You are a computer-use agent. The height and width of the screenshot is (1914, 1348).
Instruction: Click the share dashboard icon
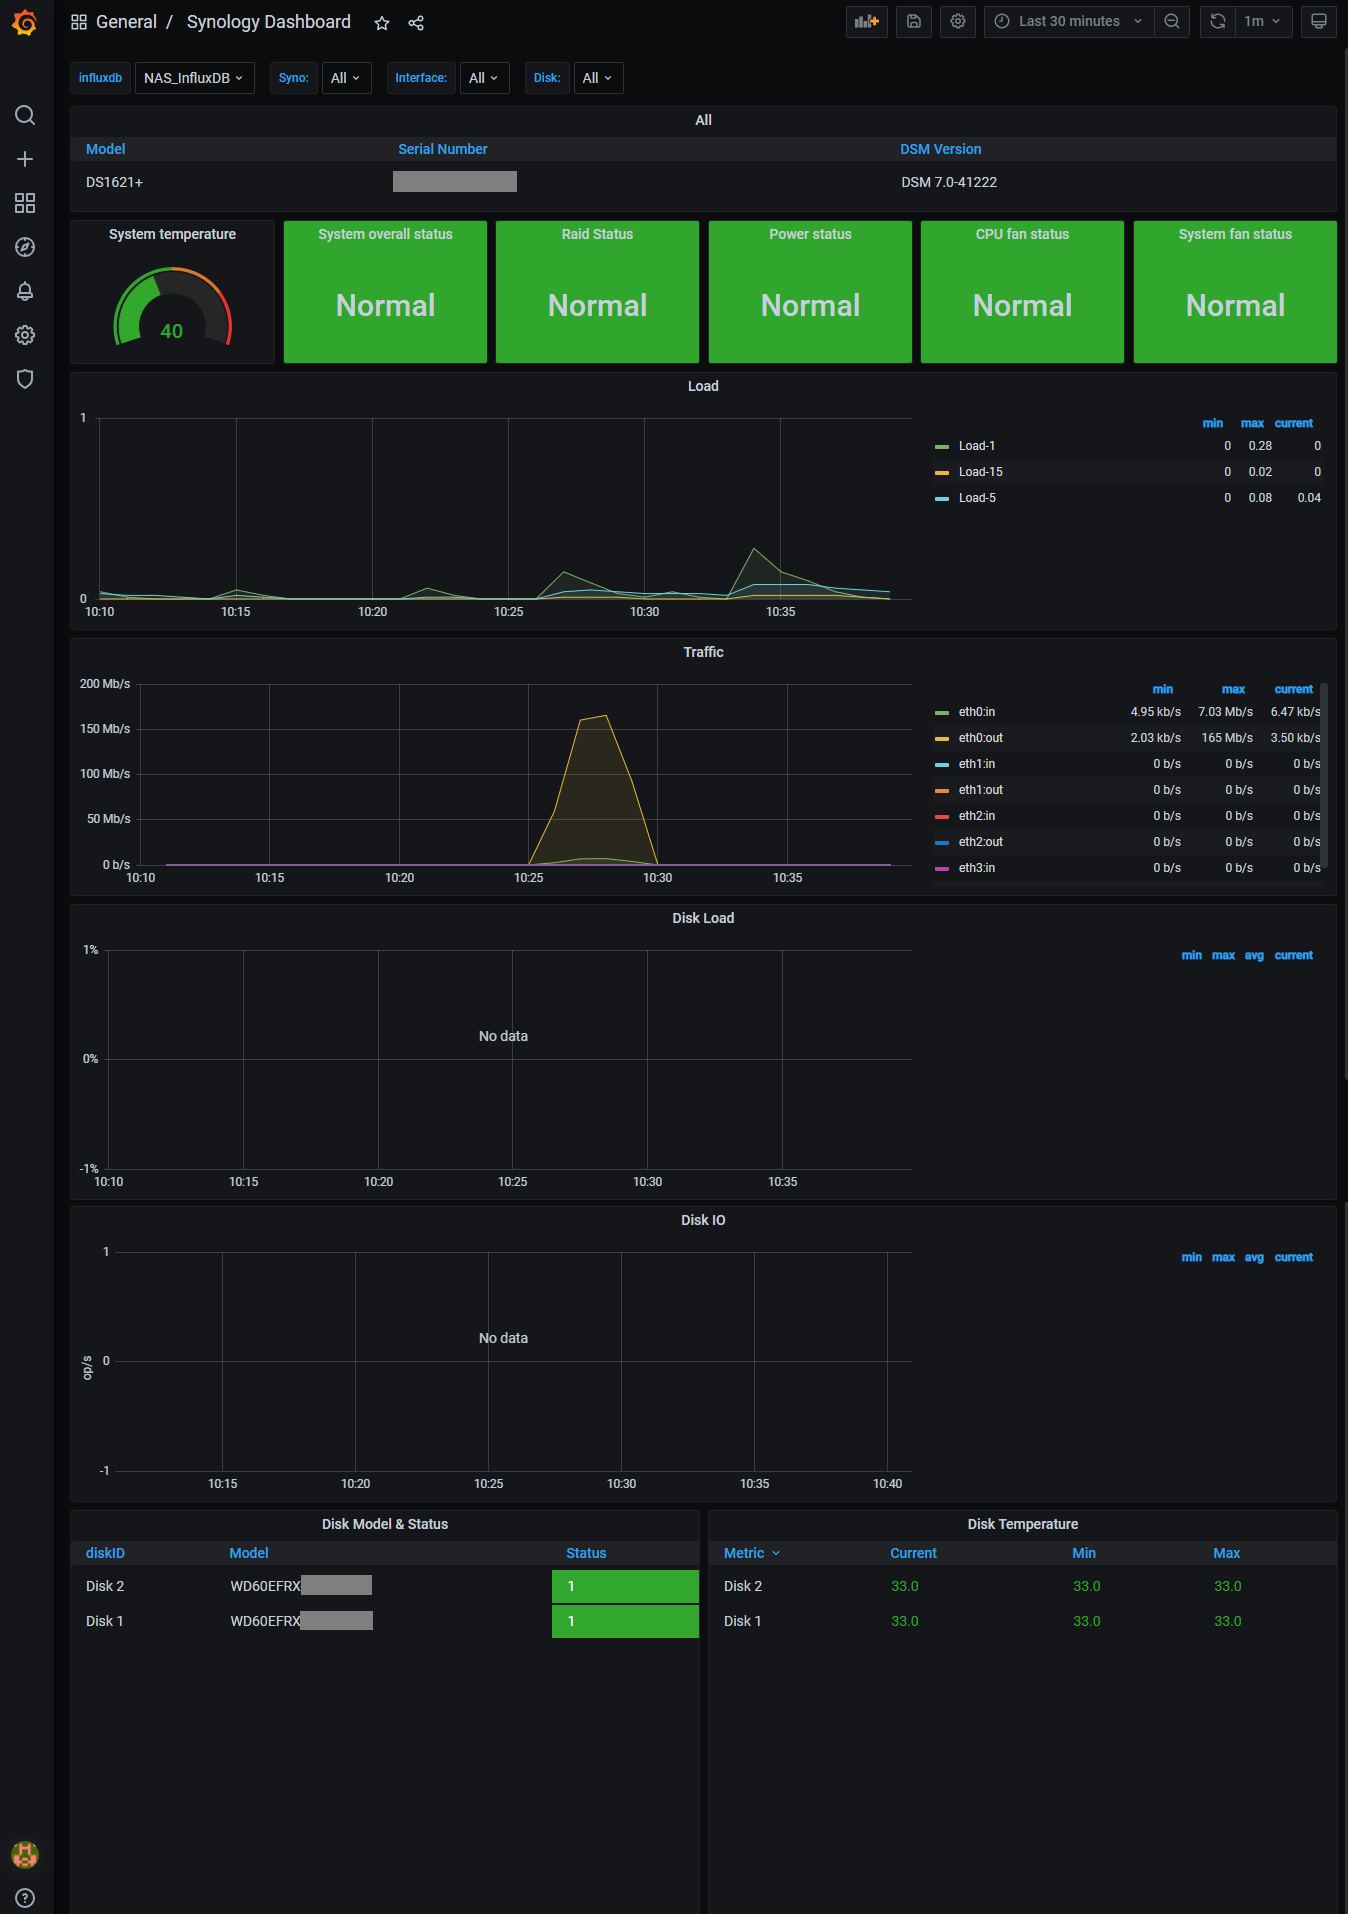[x=416, y=23]
